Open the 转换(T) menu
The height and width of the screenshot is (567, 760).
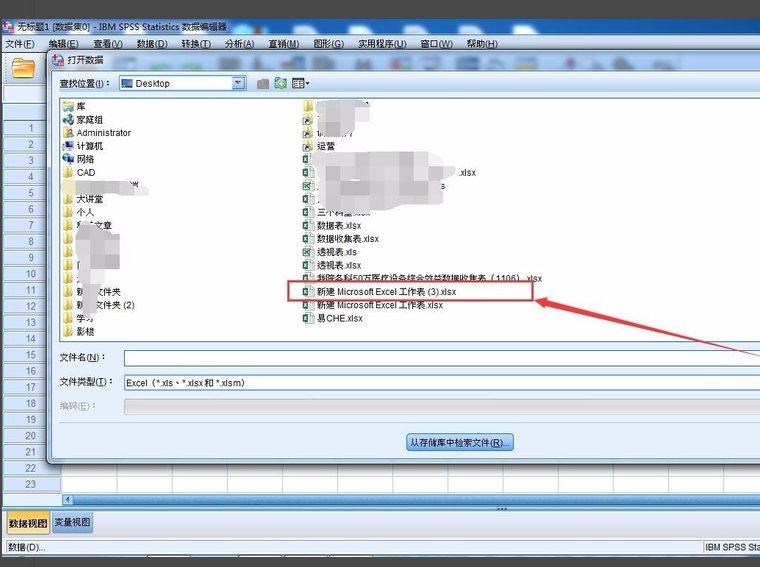[x=195, y=44]
